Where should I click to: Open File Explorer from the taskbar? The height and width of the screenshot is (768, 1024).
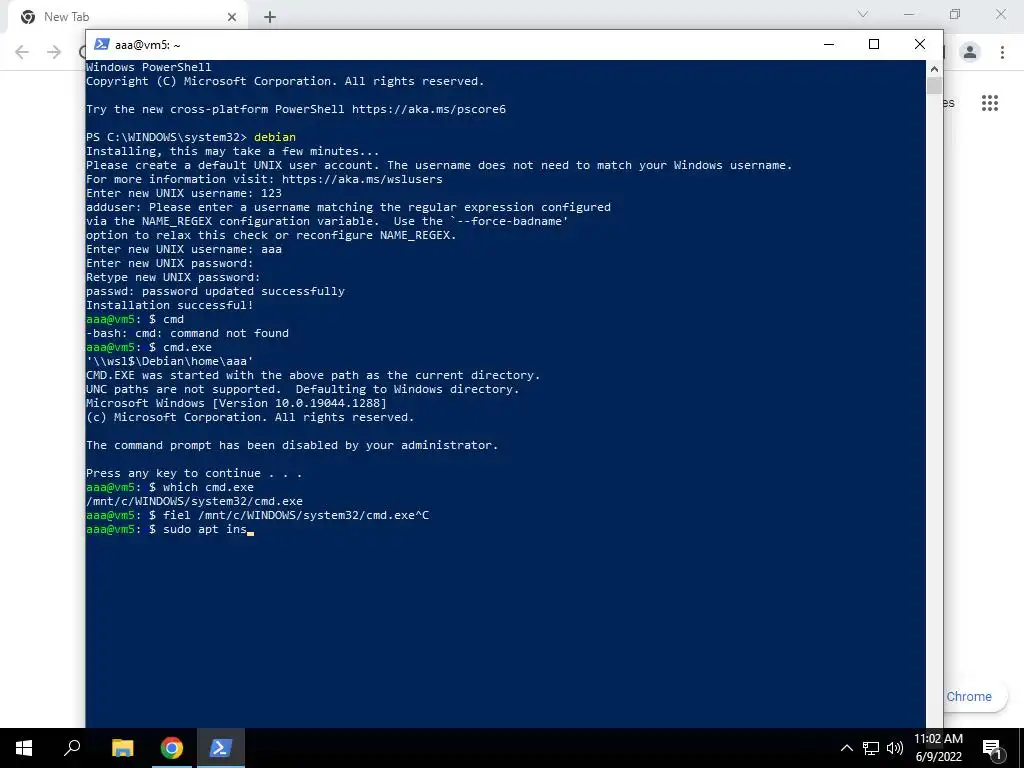click(123, 748)
